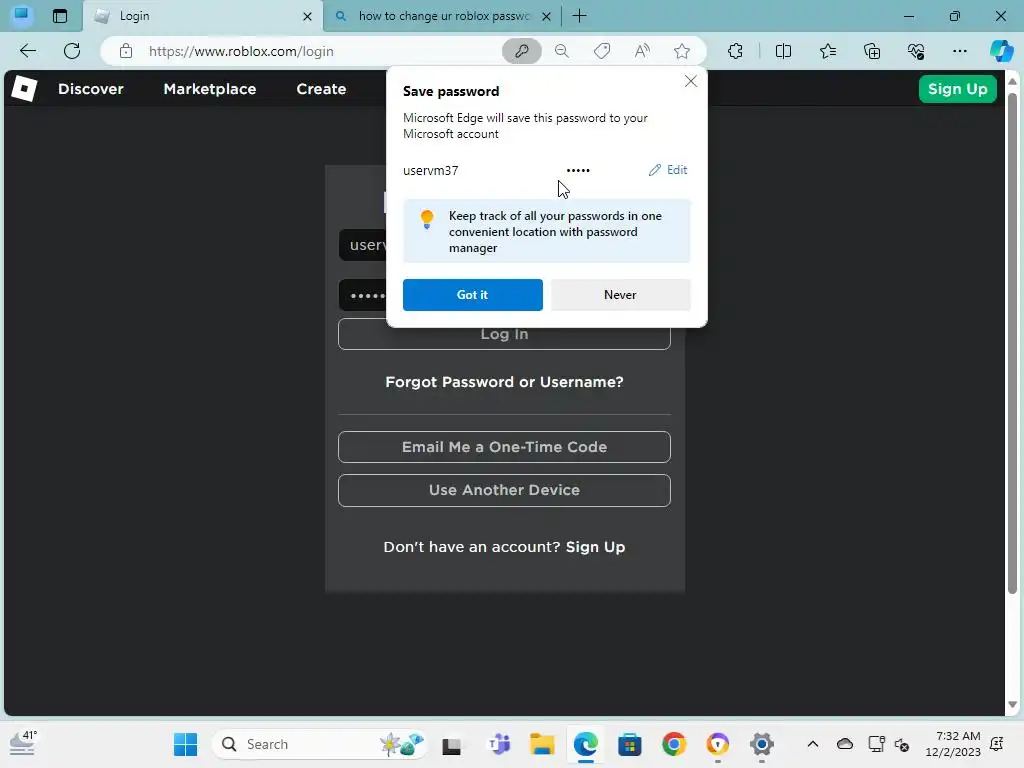Click the address bar URL

[x=241, y=51]
